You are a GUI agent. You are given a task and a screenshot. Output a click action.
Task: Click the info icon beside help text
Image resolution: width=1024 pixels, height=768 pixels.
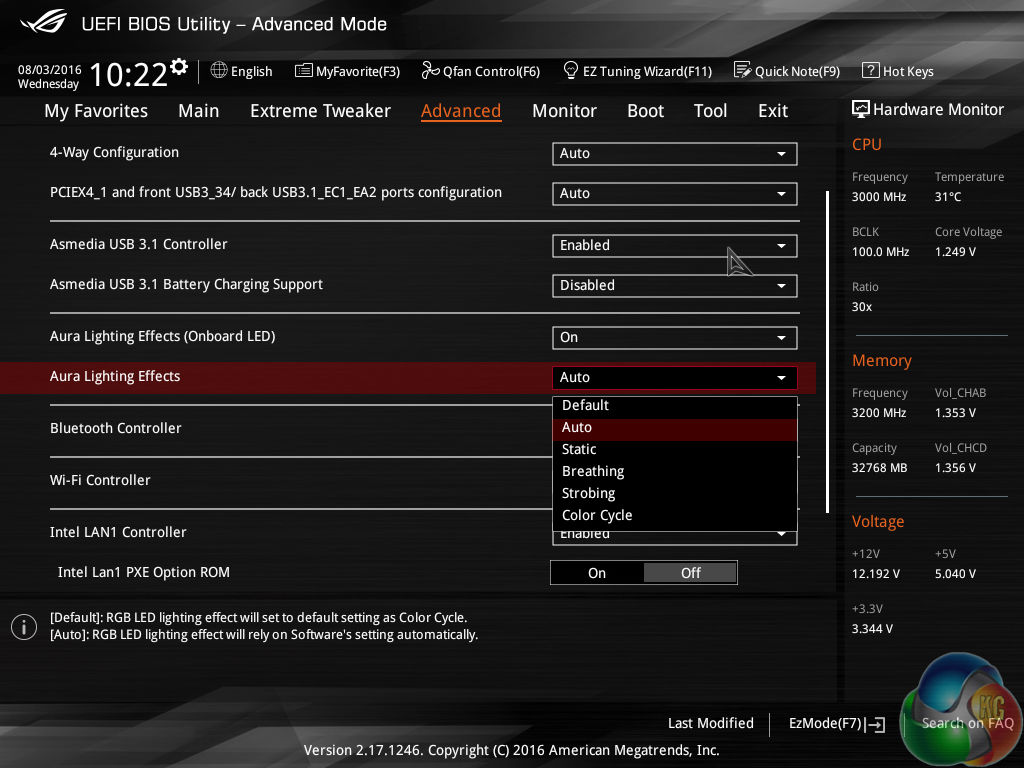(24, 627)
